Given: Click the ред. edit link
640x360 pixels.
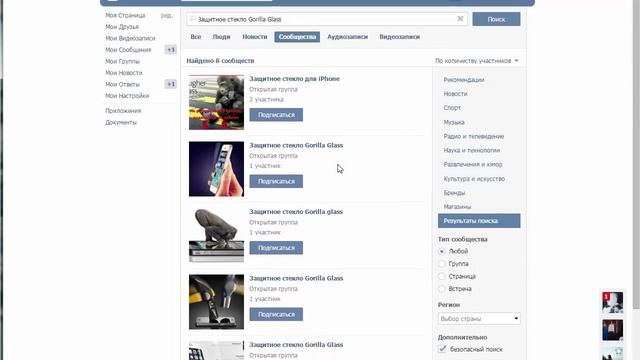Looking at the screenshot, I should tap(167, 15).
